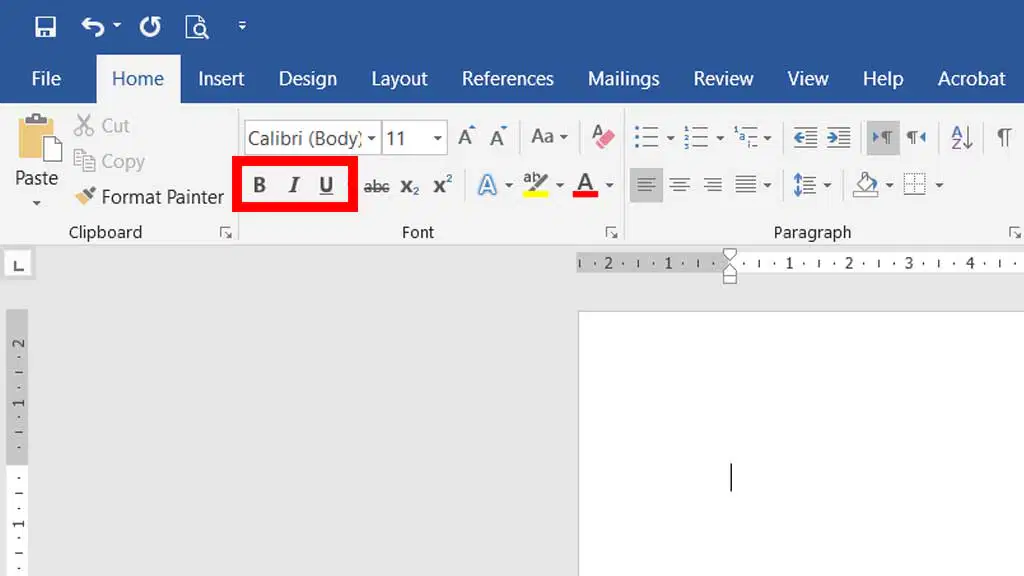Clear all formatting with eraser icon
The image size is (1024, 576).
click(x=602, y=136)
